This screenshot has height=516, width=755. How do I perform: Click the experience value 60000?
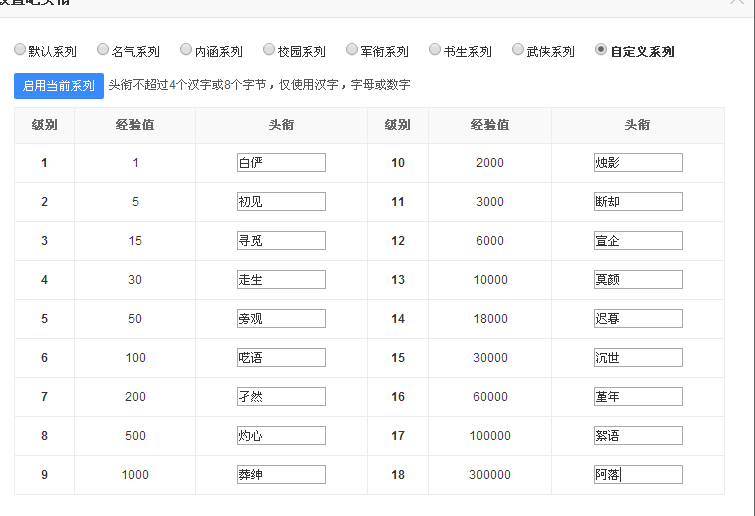pos(490,397)
